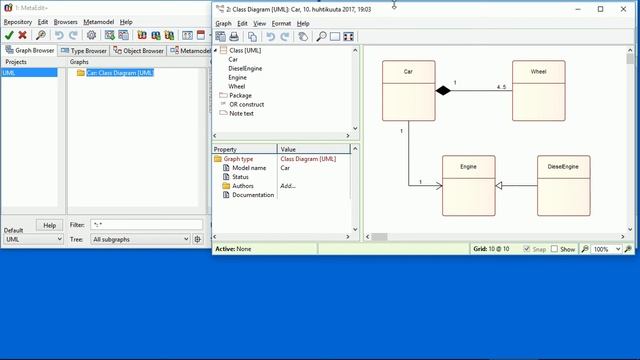Click the red Abandon X icon

click(22, 36)
